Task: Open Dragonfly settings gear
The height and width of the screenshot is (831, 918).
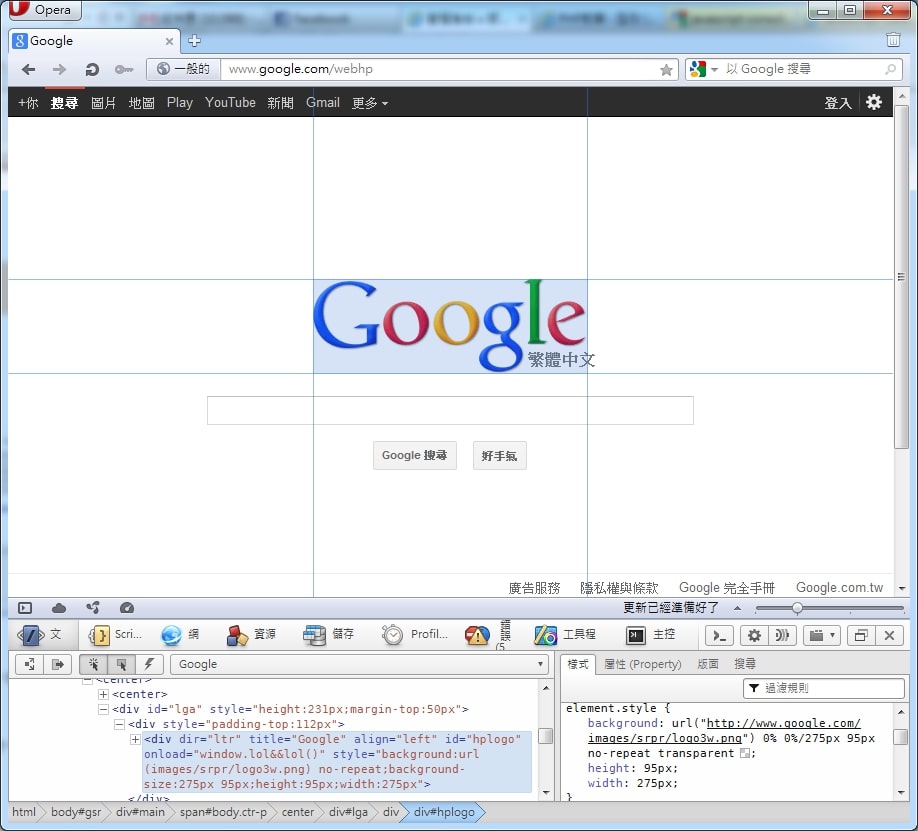Action: [x=754, y=635]
